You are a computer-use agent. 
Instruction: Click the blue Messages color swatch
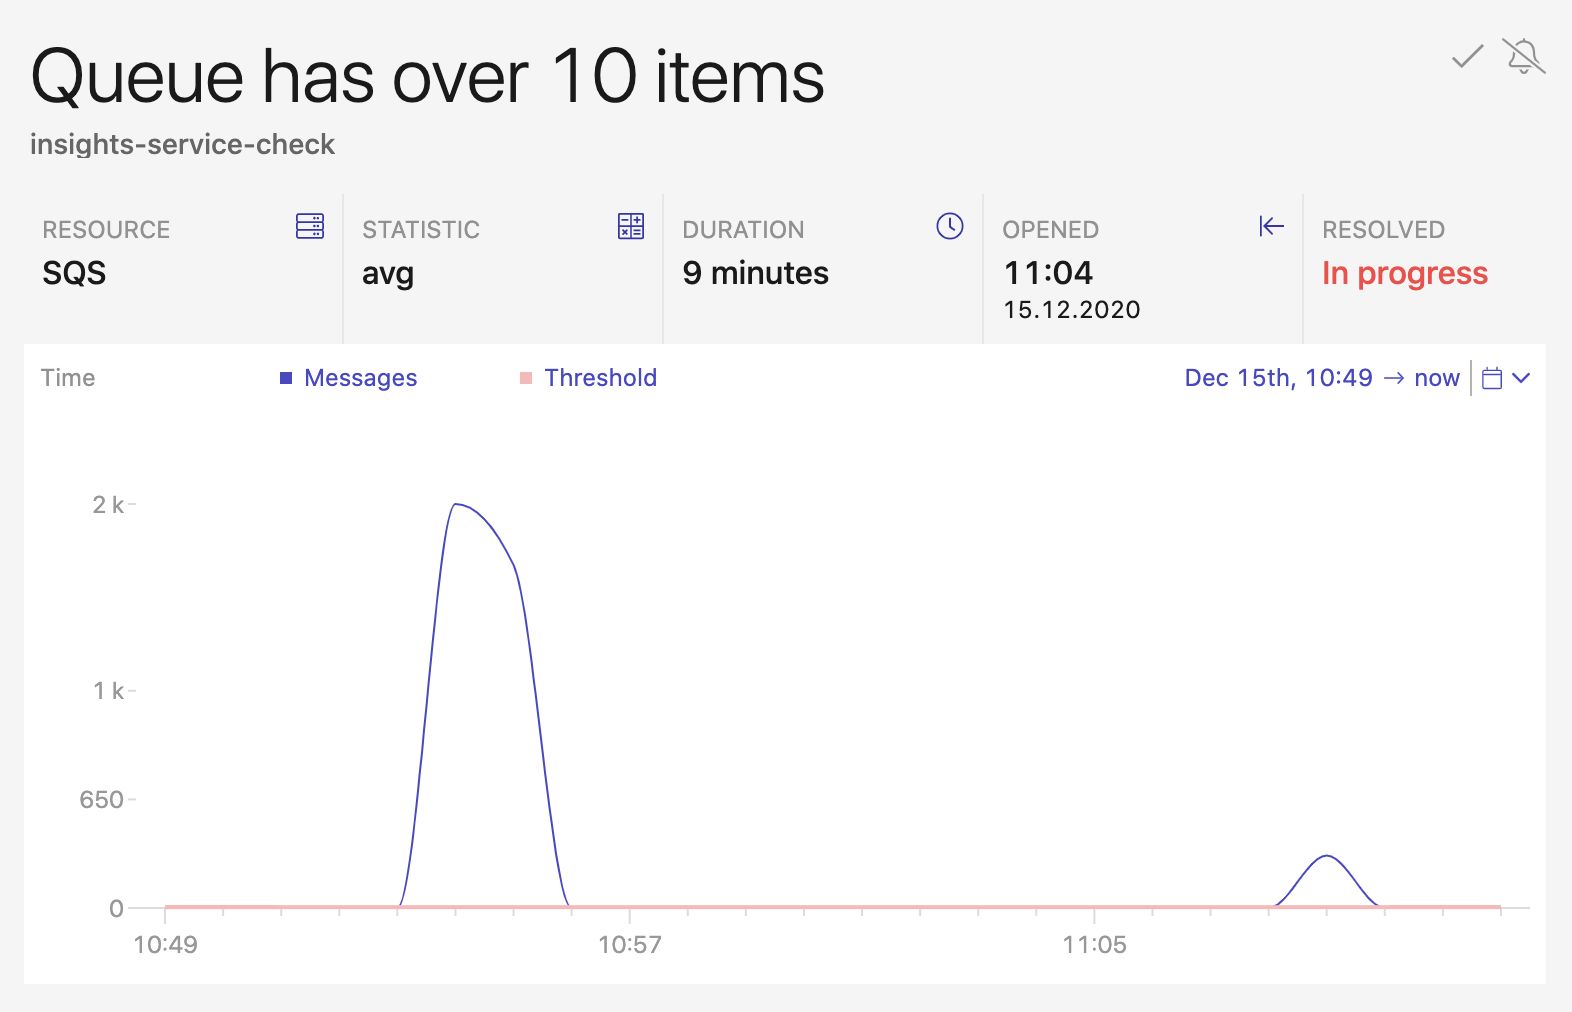pos(286,378)
